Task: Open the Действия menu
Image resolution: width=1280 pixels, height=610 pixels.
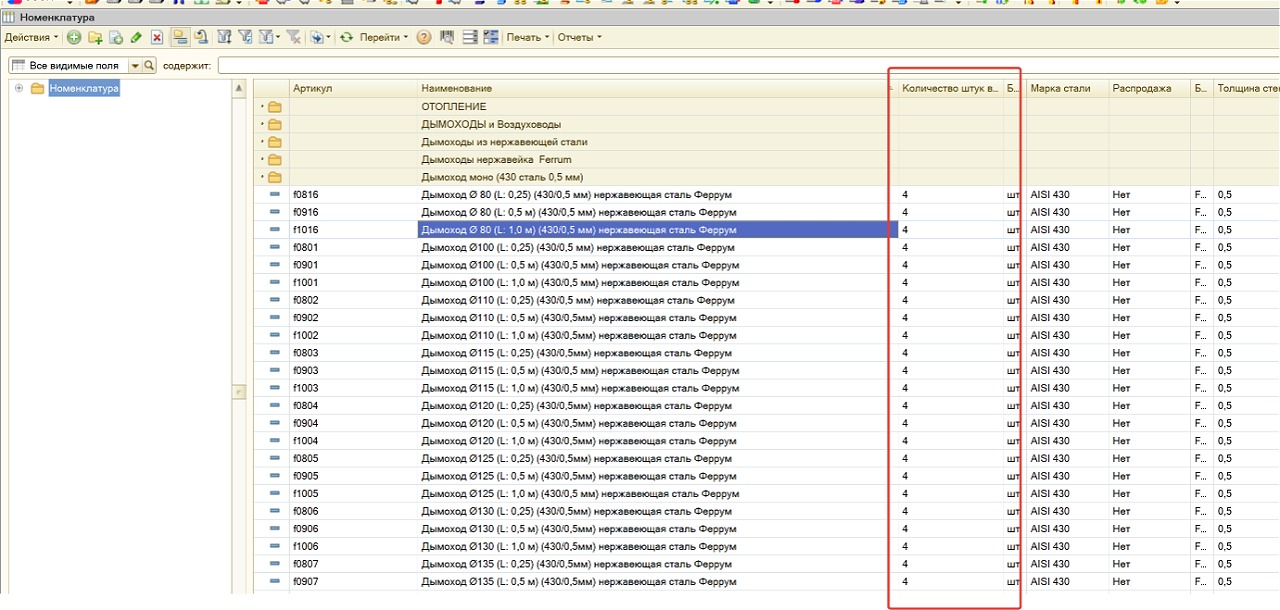Action: 31,38
